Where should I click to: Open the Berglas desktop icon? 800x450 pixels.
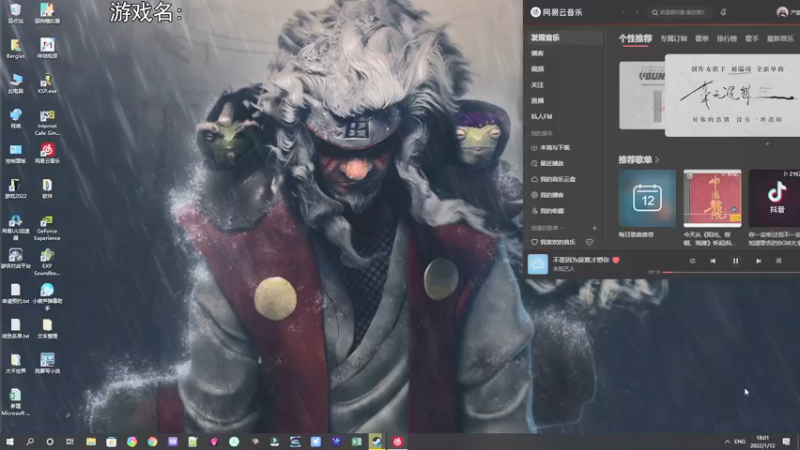pyautogui.click(x=15, y=48)
